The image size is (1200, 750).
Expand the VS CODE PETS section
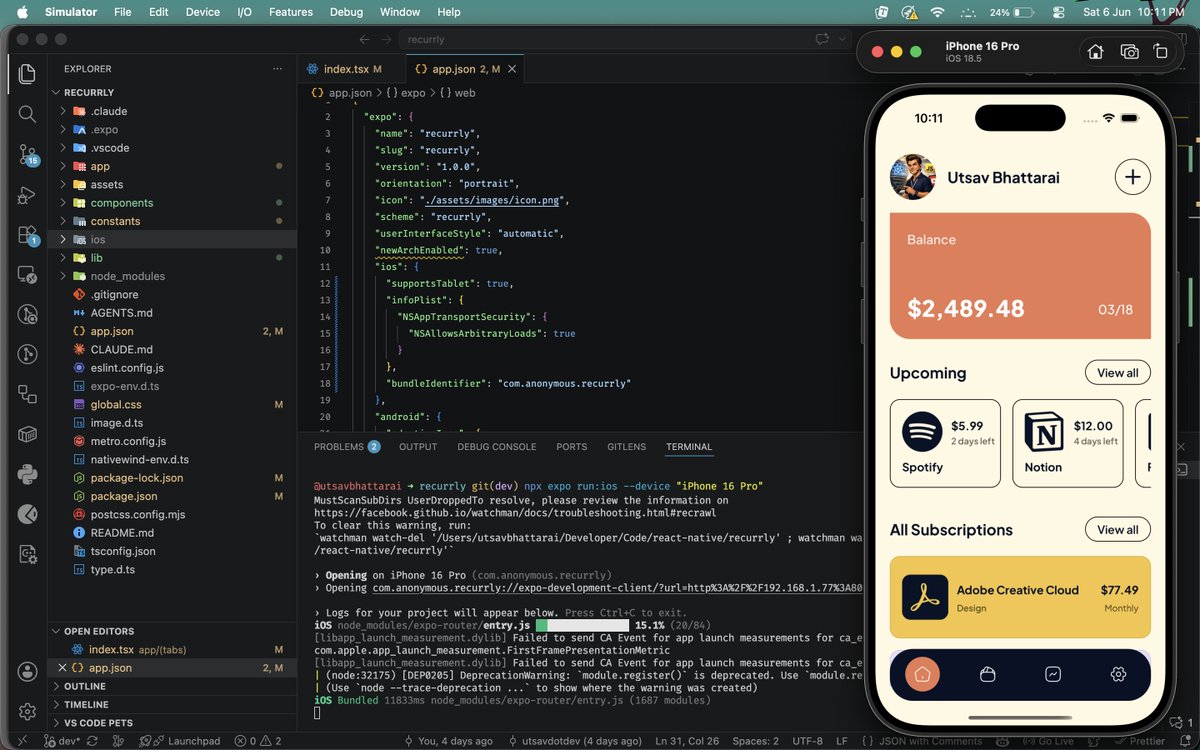click(x=98, y=723)
